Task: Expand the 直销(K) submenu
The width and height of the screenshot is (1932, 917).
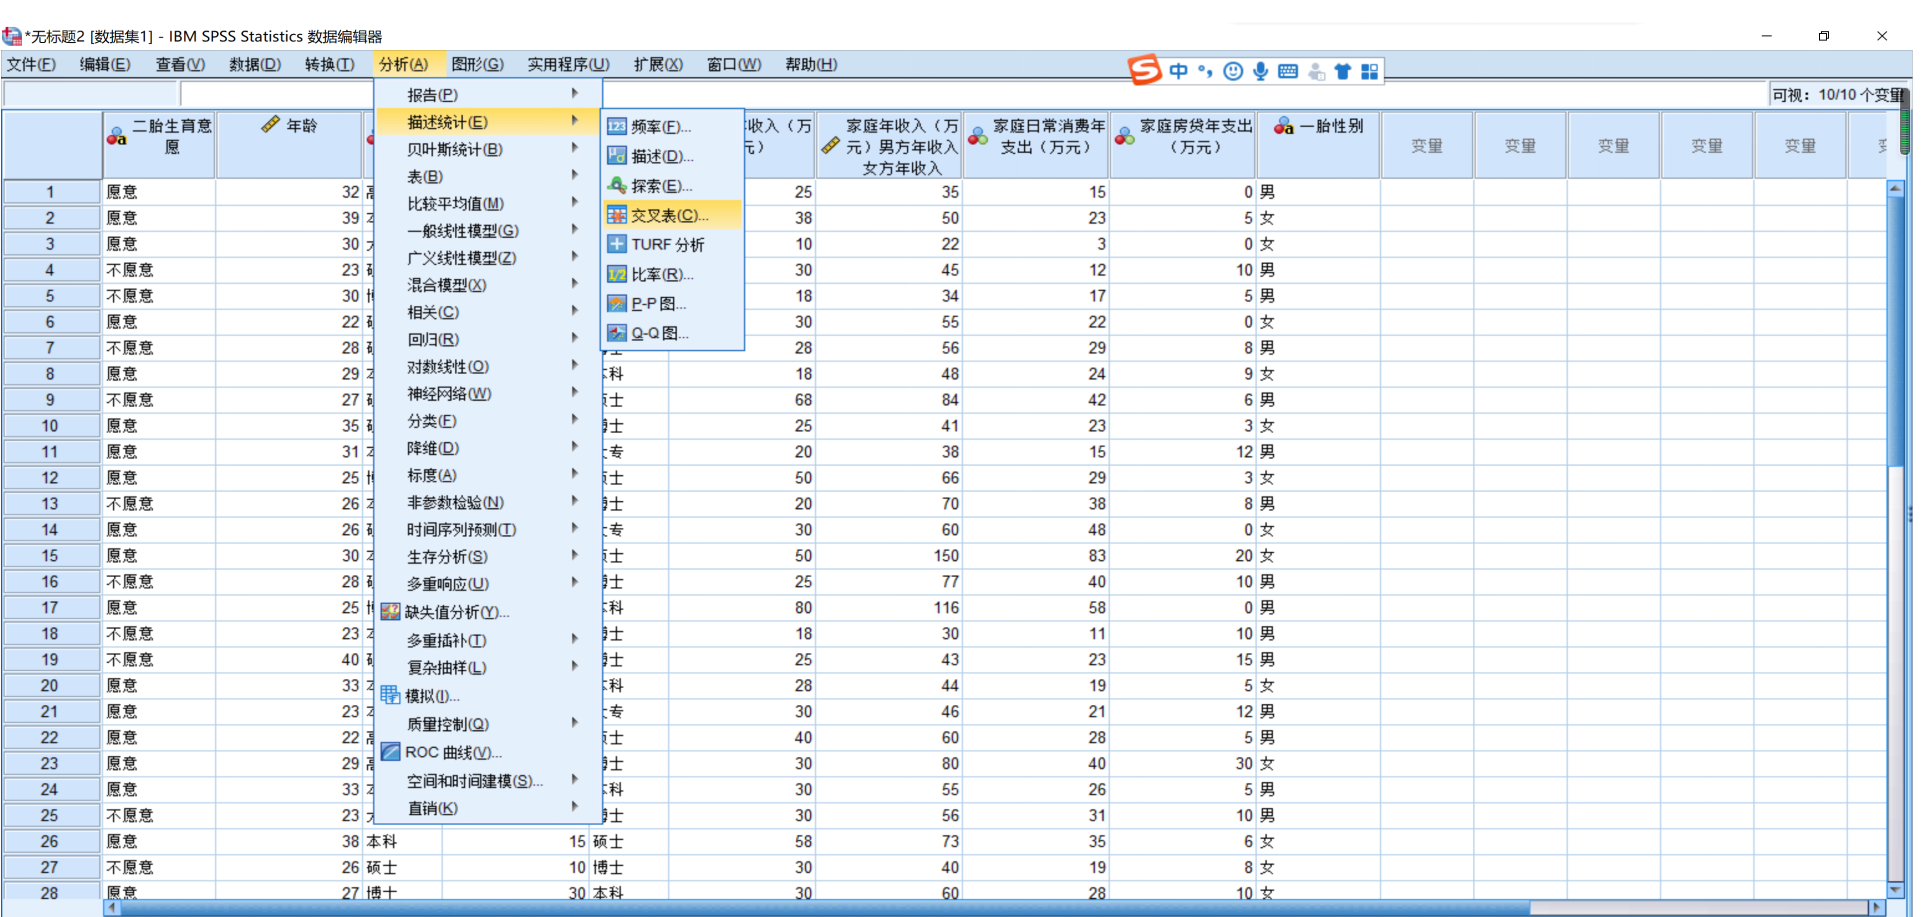Action: click(489, 808)
